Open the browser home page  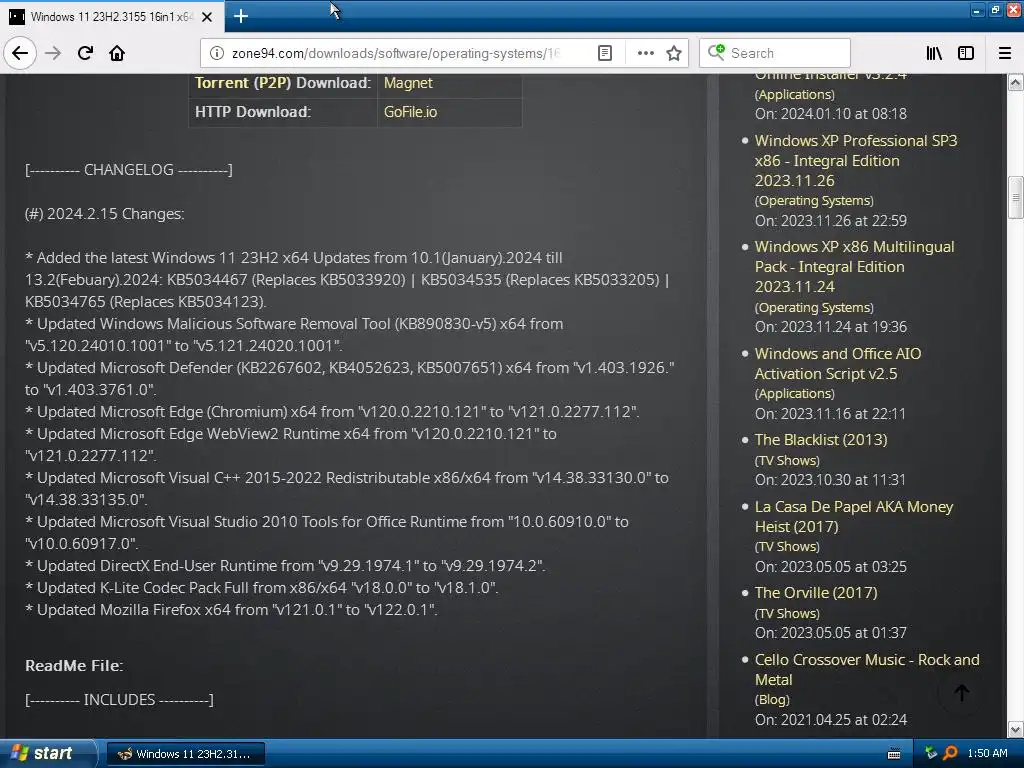click(x=117, y=53)
